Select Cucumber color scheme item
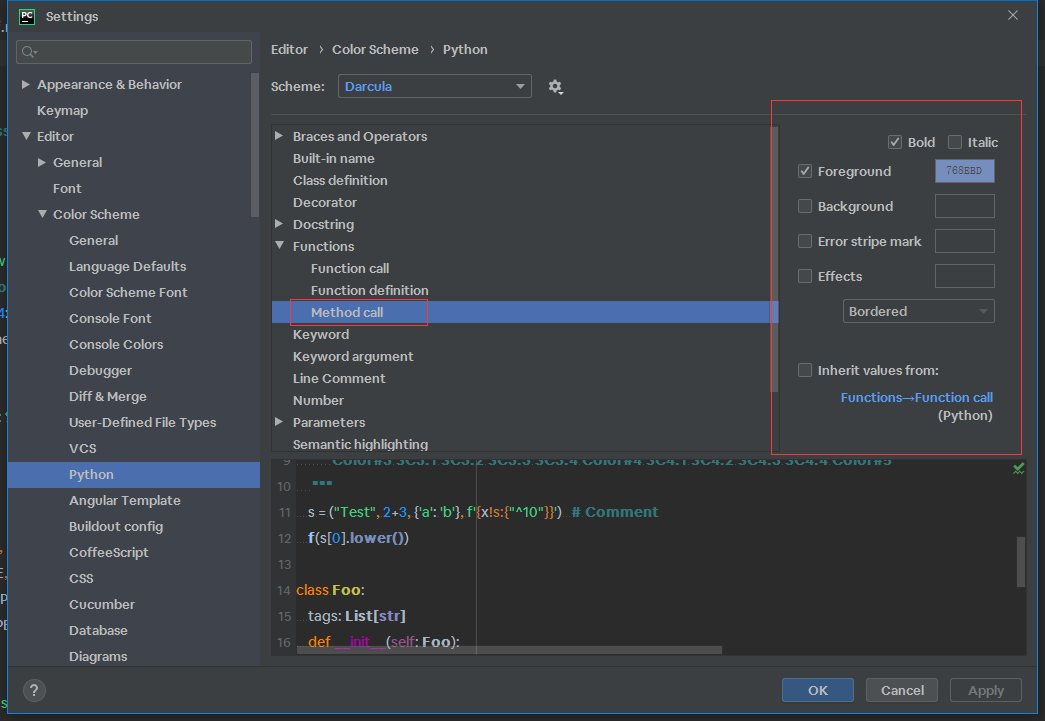Image resolution: width=1045 pixels, height=721 pixels. (102, 604)
